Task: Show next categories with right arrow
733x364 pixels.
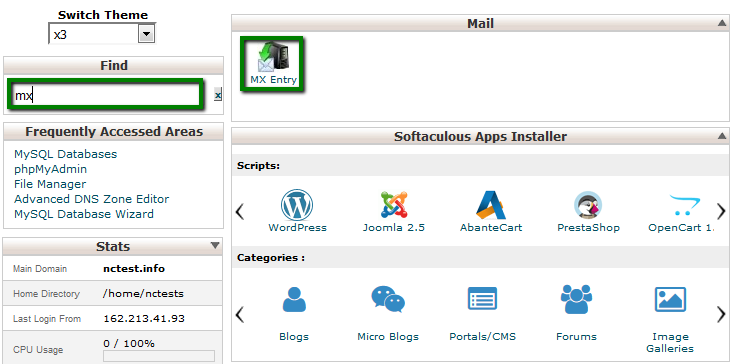Action: click(x=721, y=314)
